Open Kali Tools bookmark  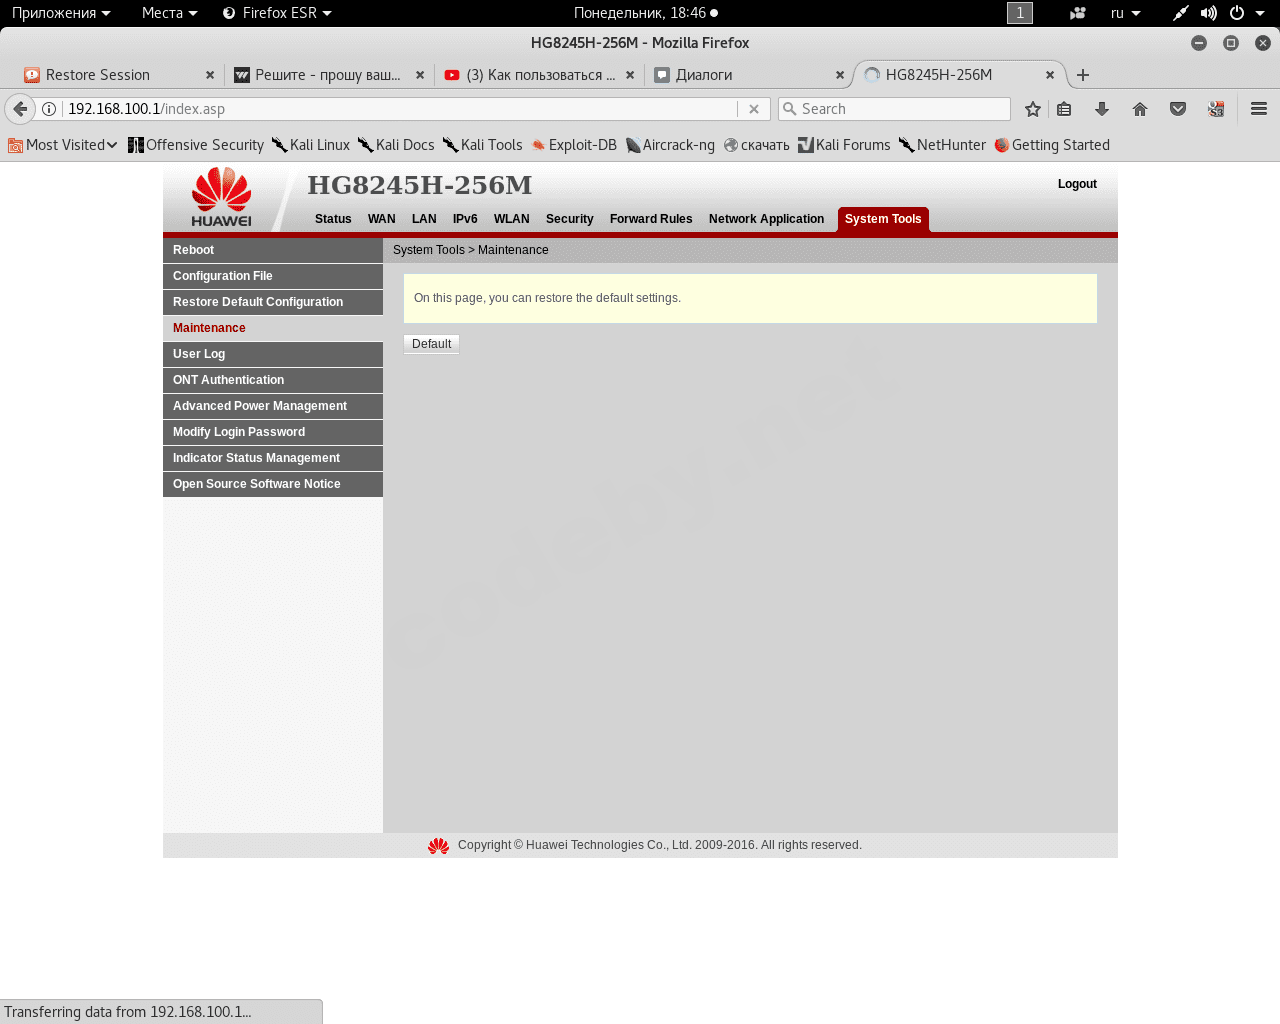[x=482, y=145]
